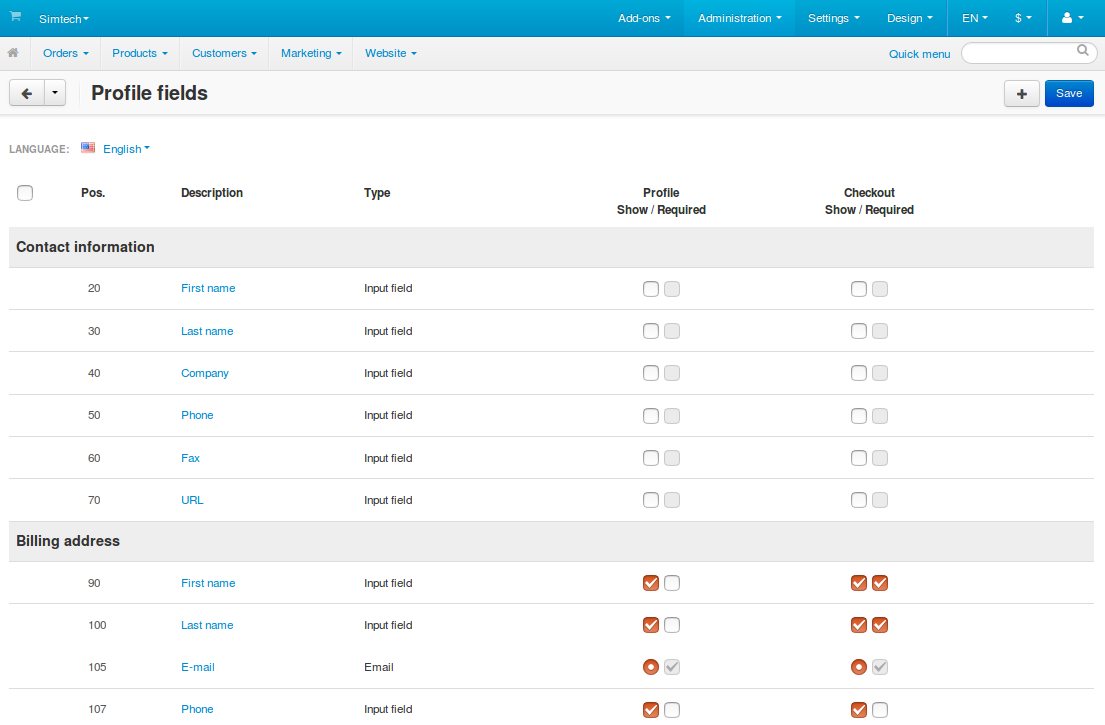Image resolution: width=1105 pixels, height=725 pixels.
Task: Go to the home dashboard icon
Action: tap(13, 53)
